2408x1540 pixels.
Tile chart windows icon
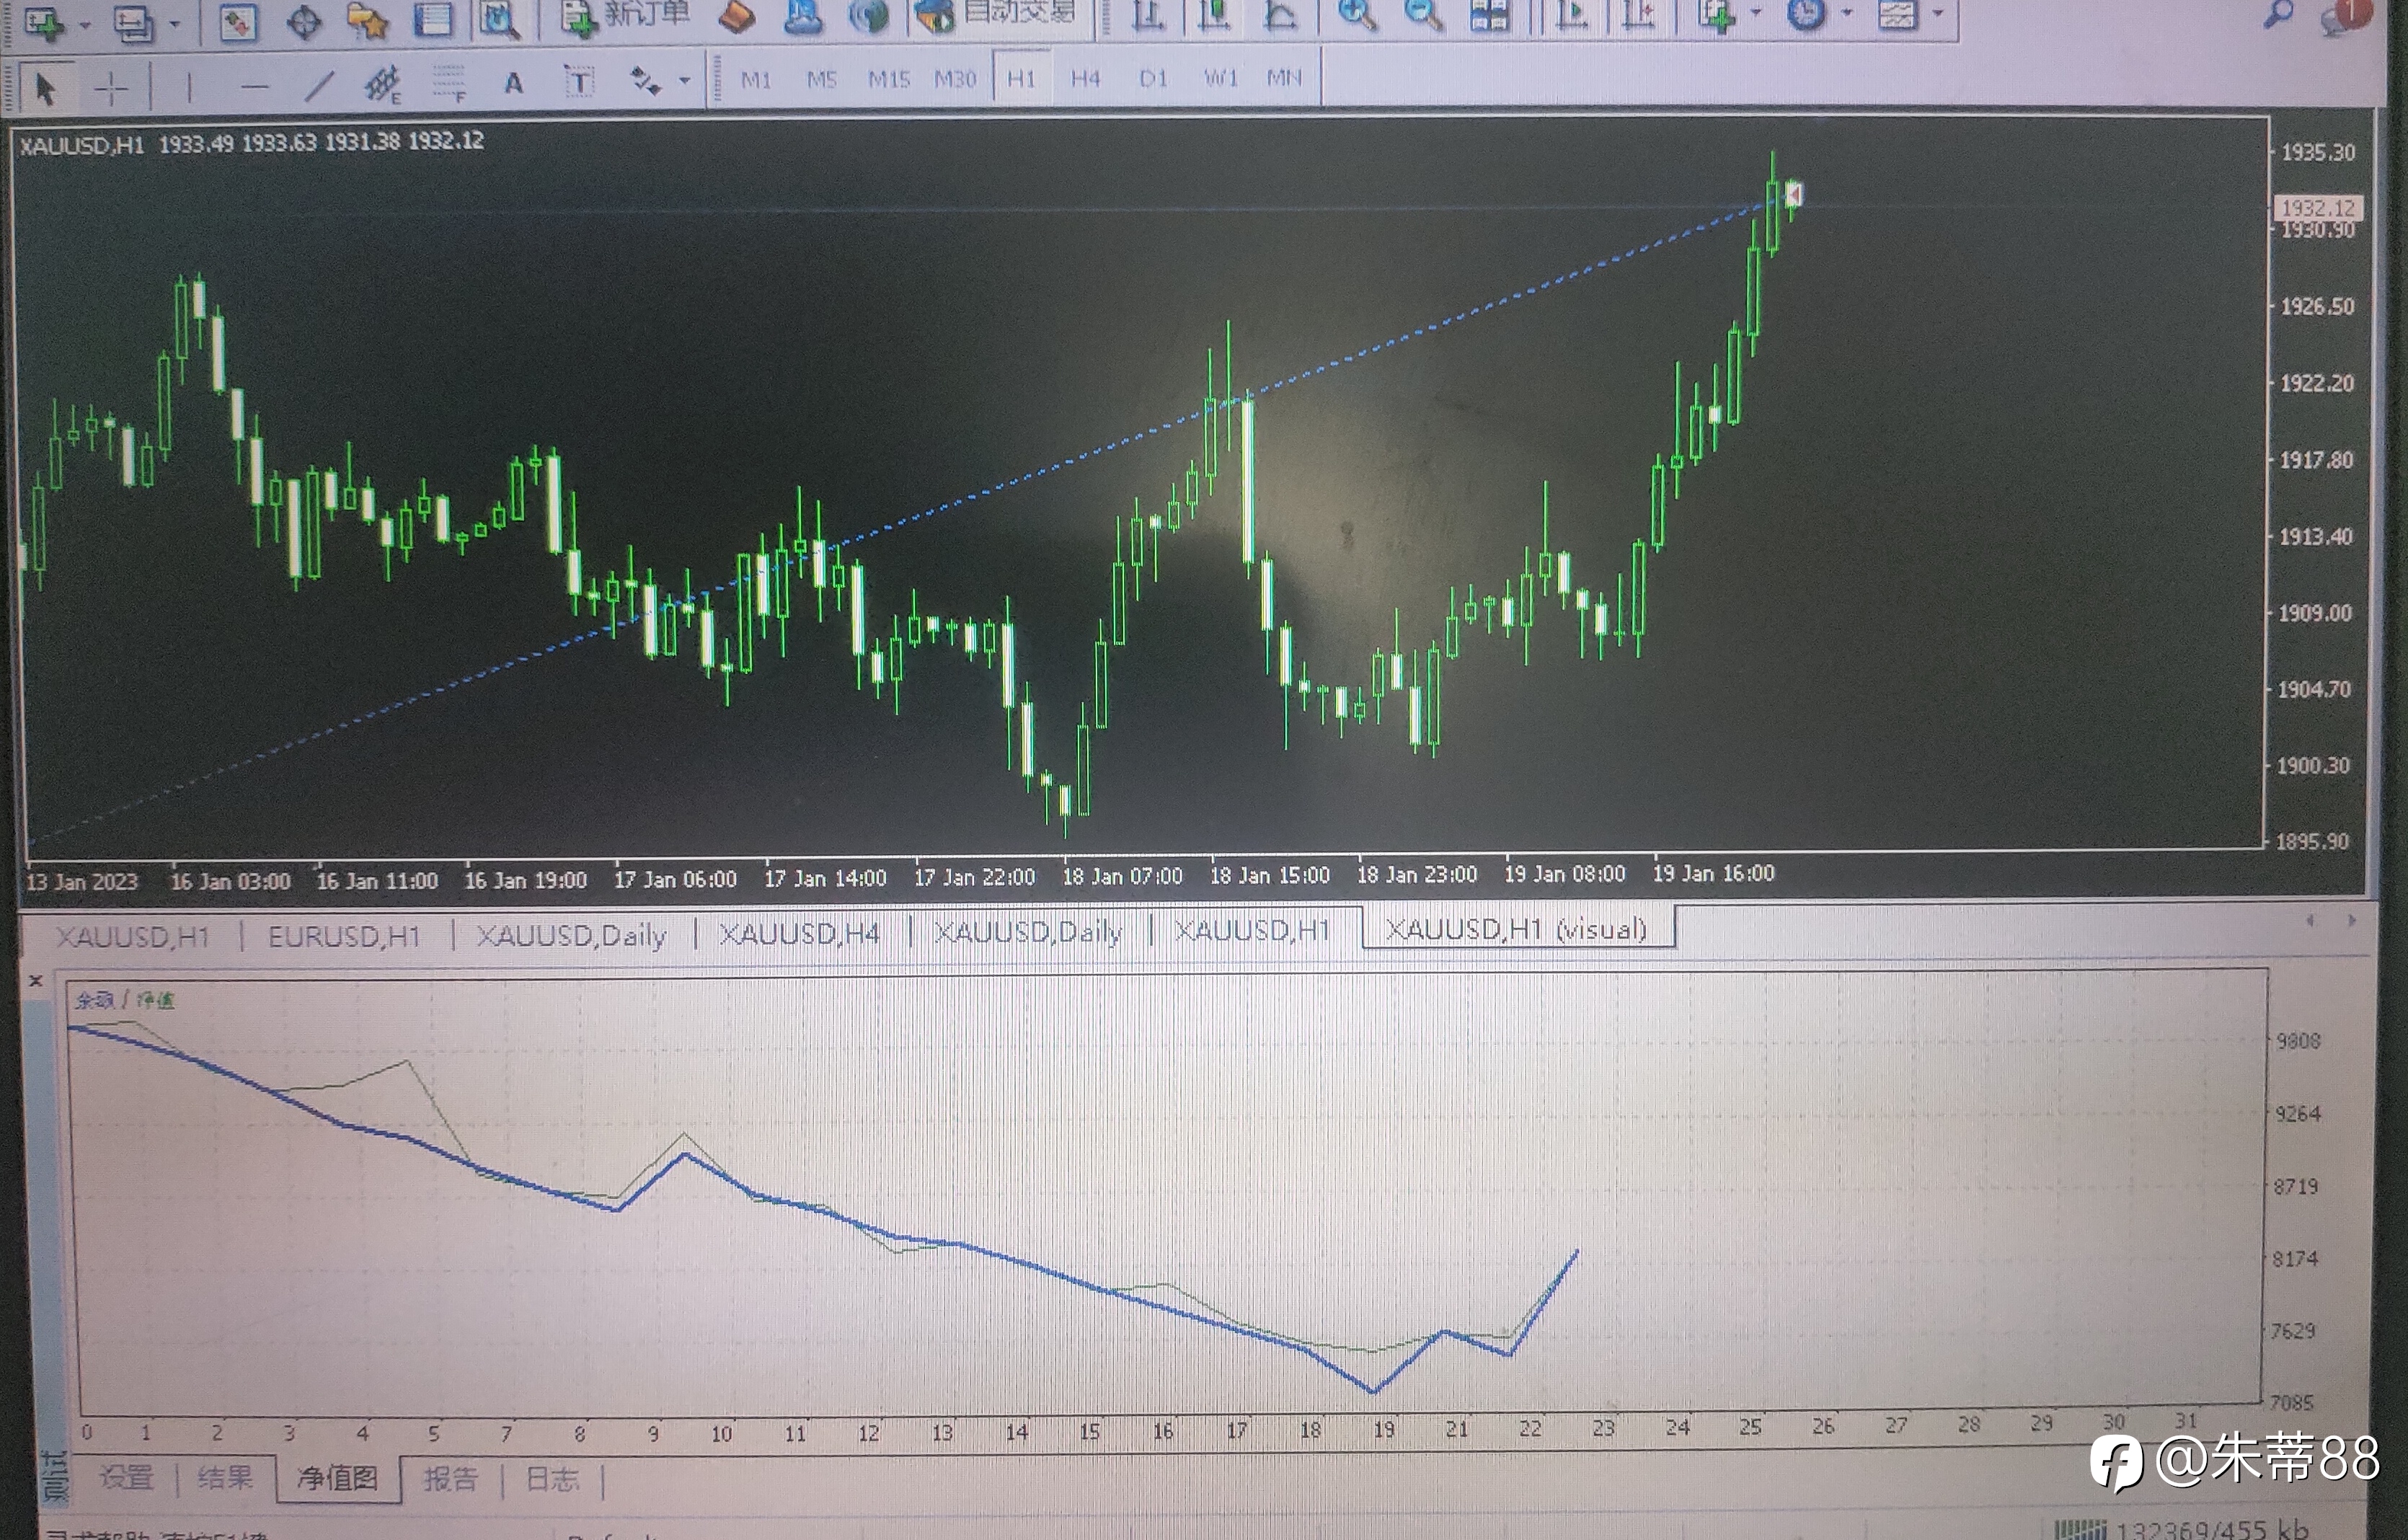coord(1489,15)
